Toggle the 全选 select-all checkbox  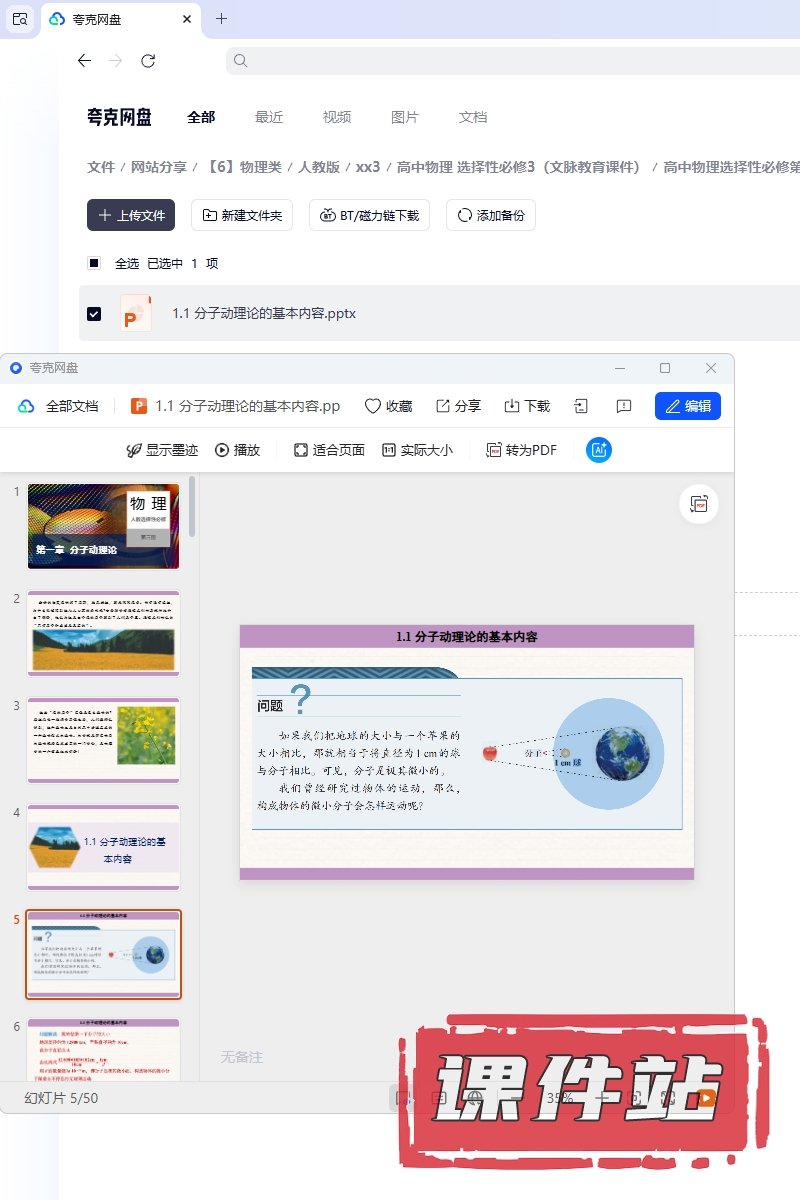[x=94, y=263]
